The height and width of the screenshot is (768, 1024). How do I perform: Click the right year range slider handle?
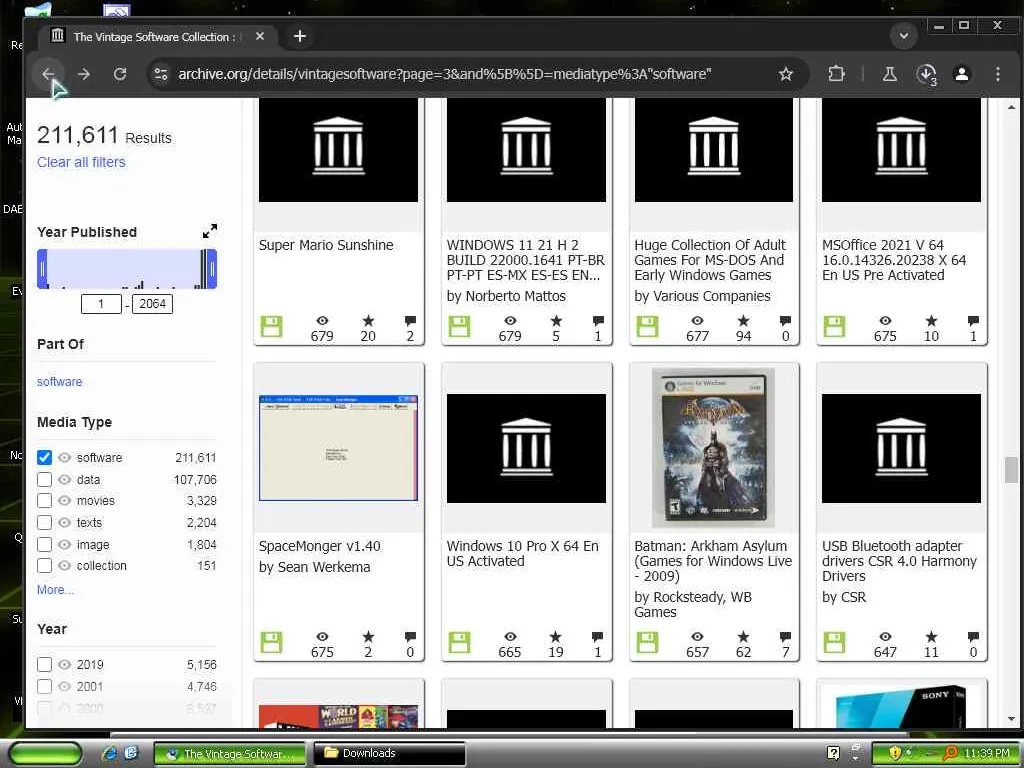click(x=212, y=268)
